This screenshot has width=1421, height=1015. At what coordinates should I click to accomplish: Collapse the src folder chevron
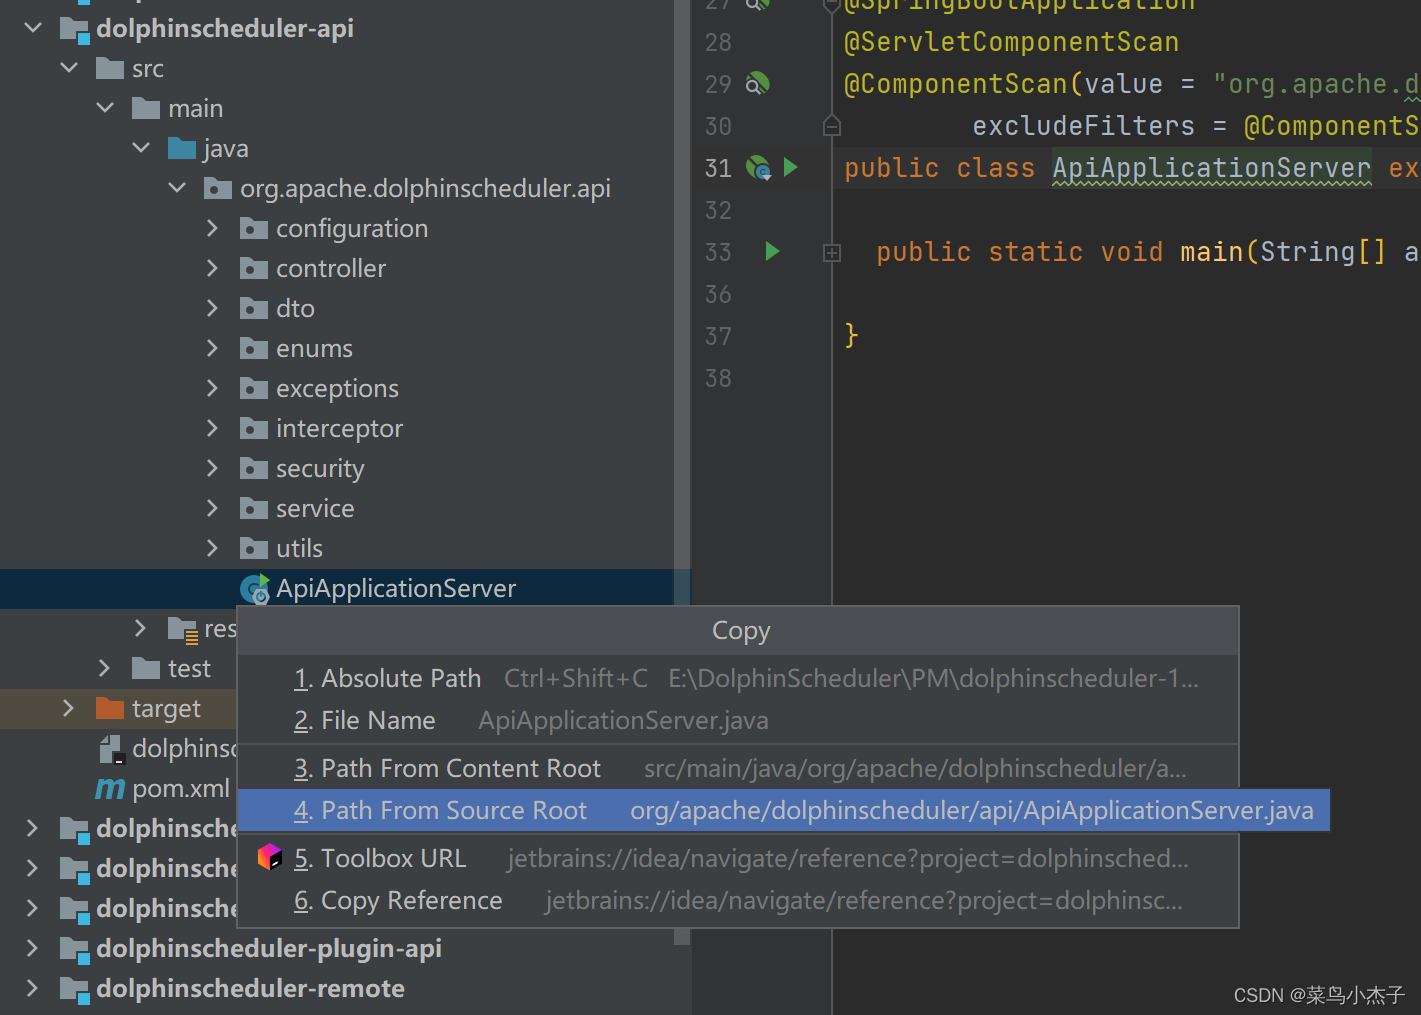69,68
